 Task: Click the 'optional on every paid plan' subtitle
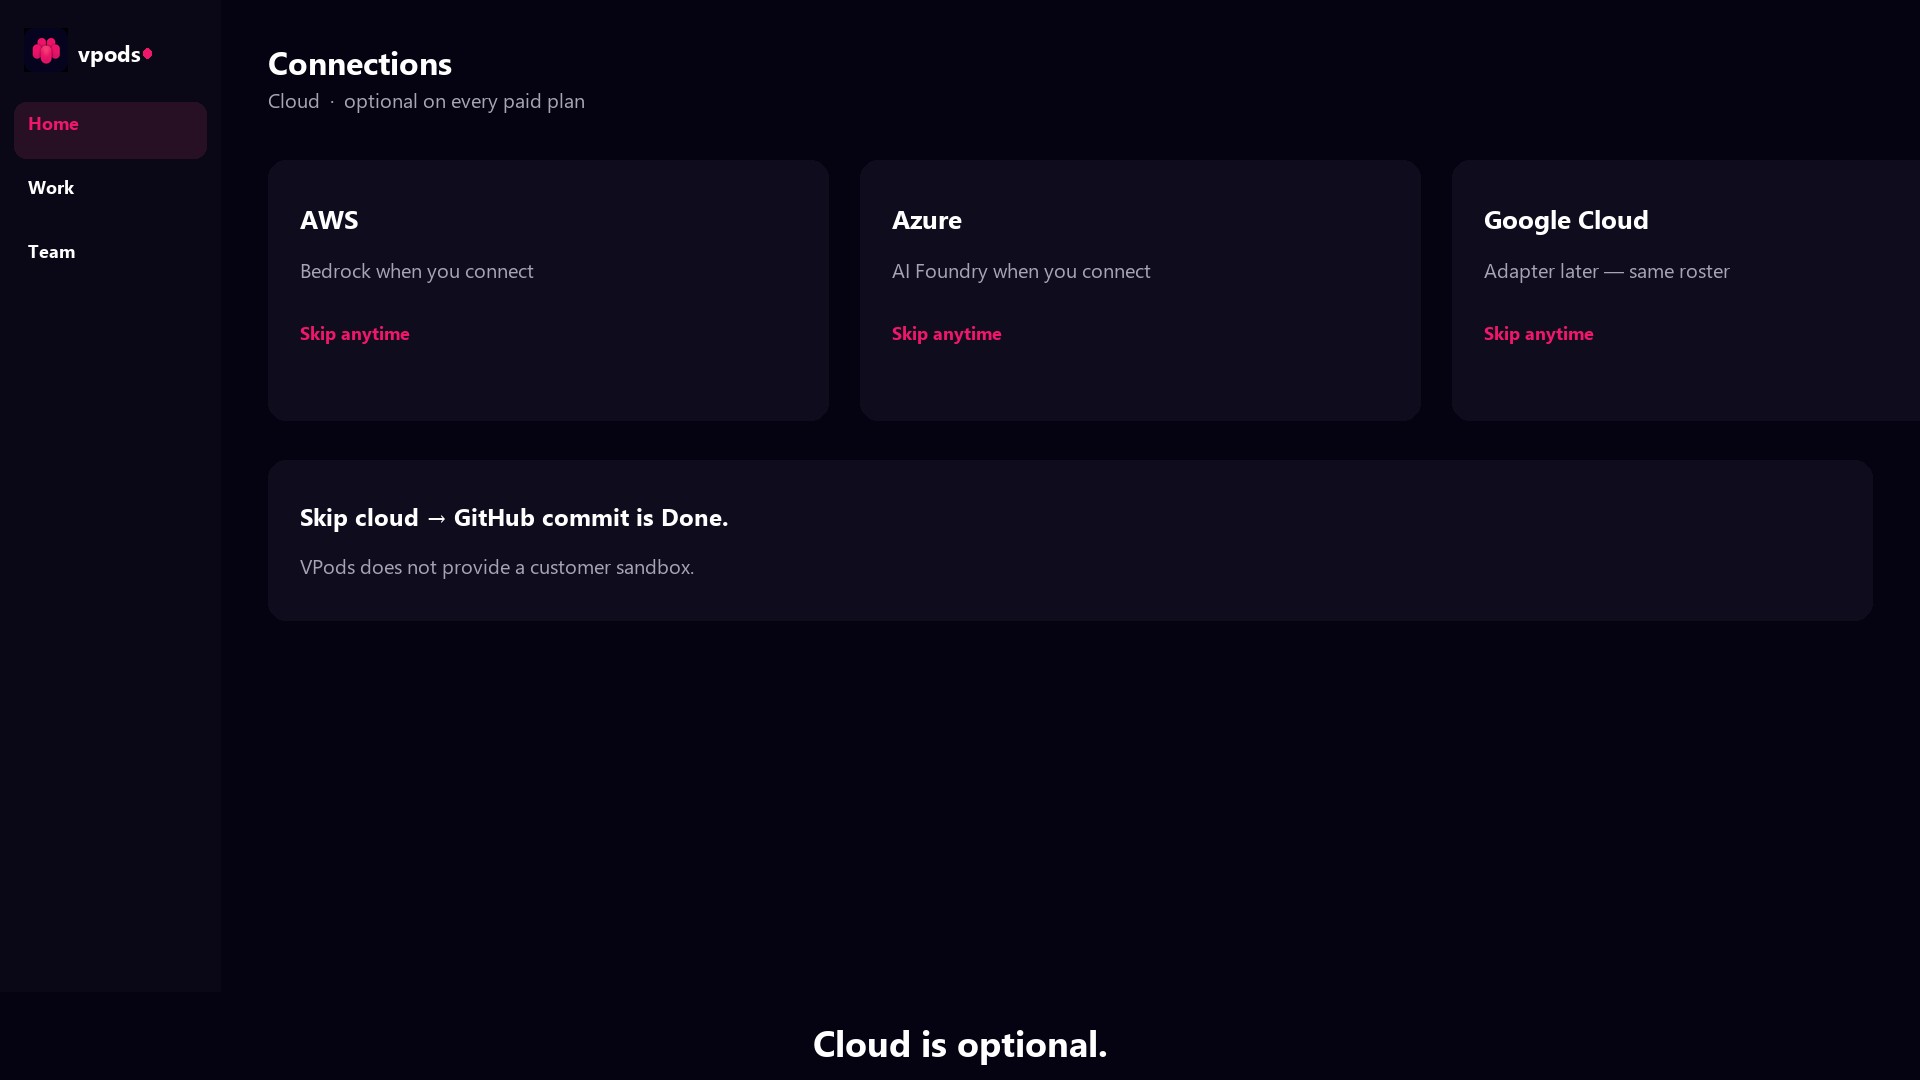click(464, 101)
